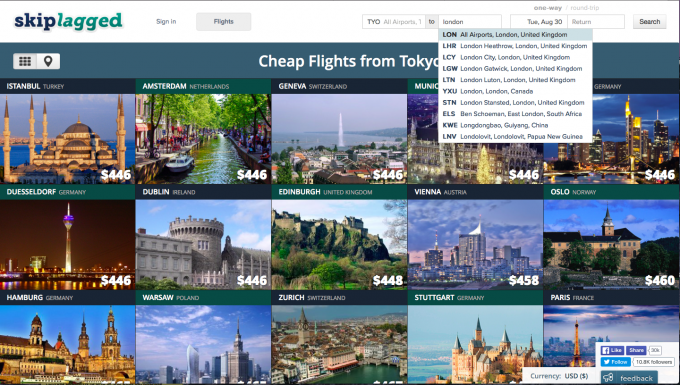Click the Facebook Share button
Viewport: 680px width, 385px height.
636,350
